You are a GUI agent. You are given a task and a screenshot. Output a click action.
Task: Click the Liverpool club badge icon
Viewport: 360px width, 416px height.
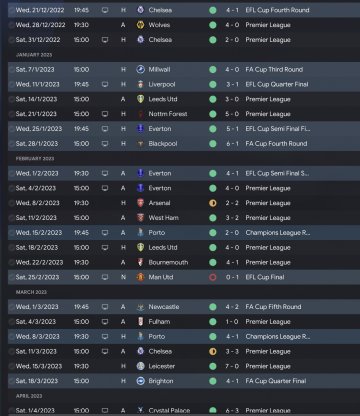tap(141, 84)
